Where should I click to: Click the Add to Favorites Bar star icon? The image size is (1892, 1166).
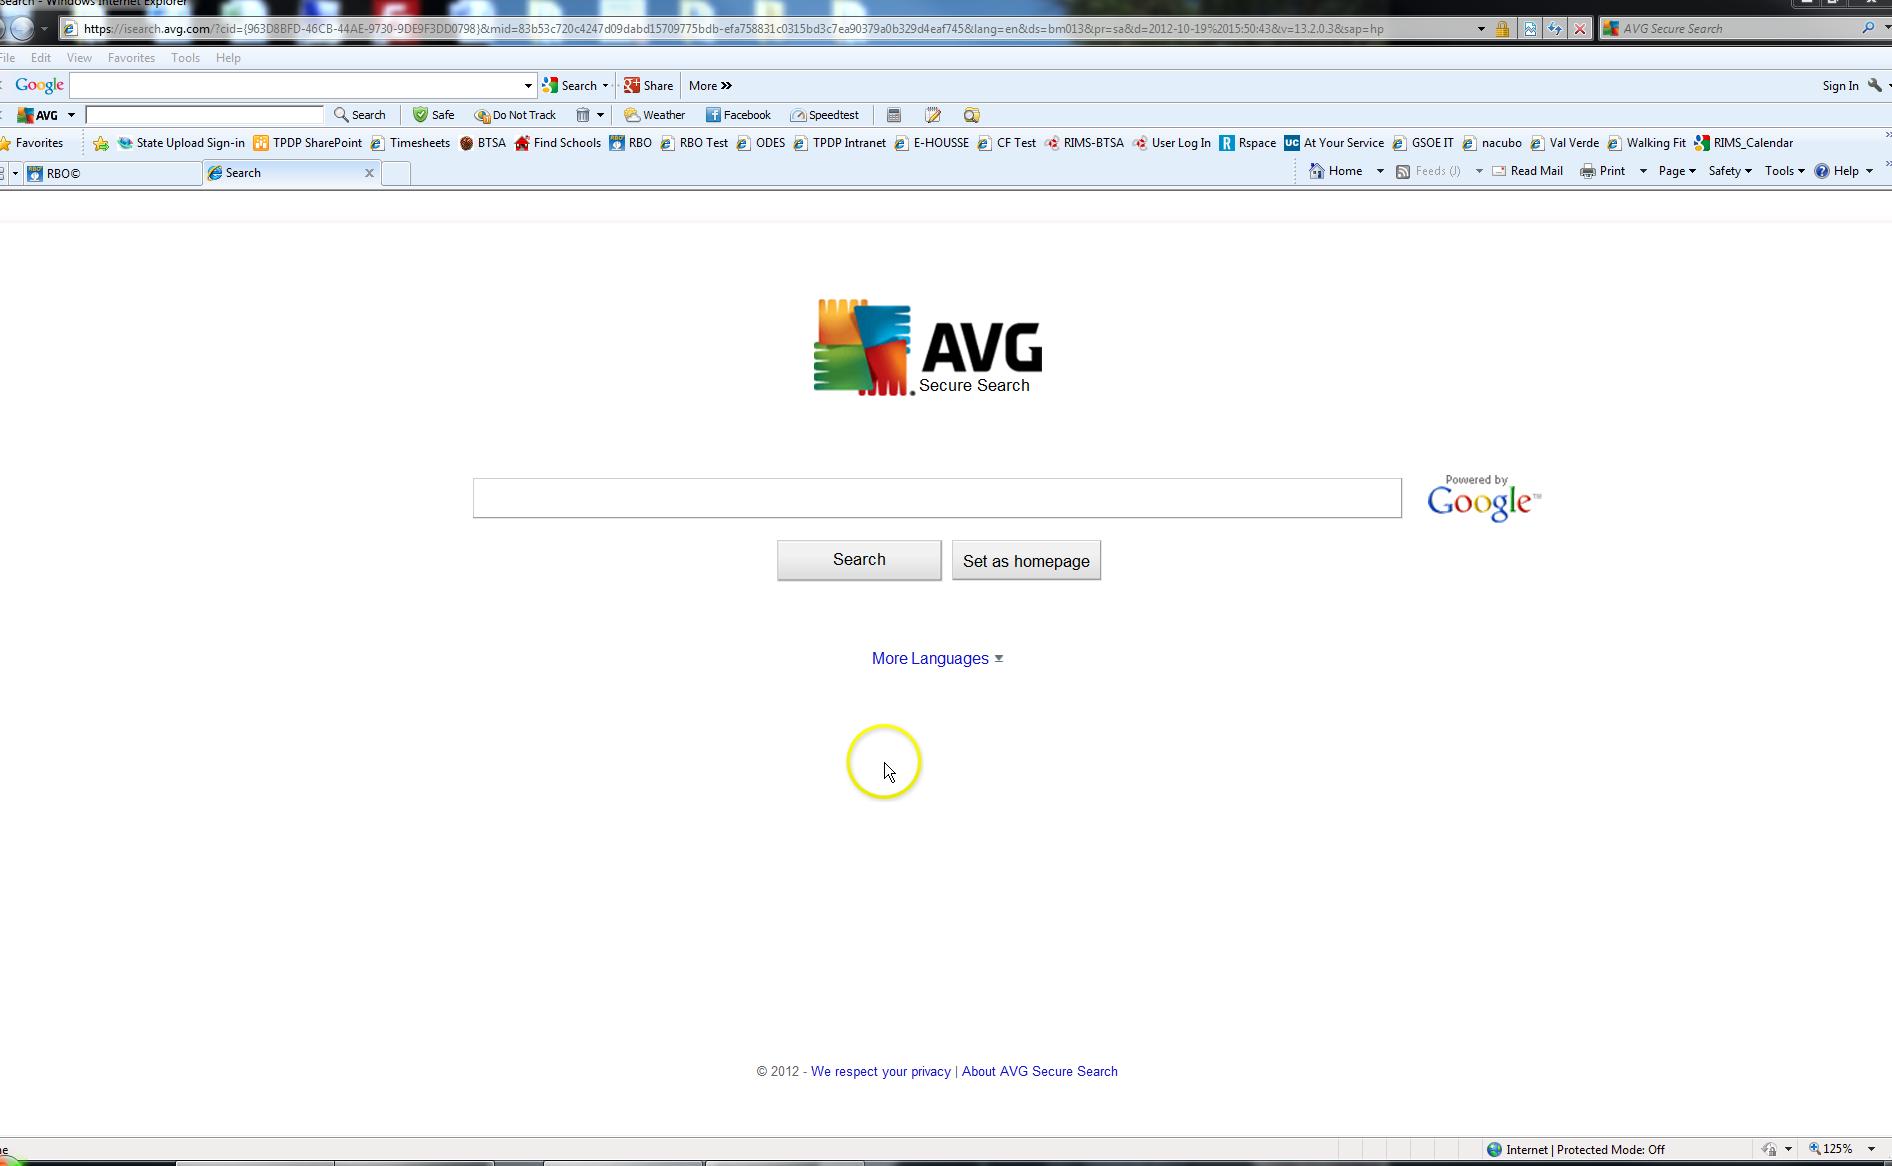click(101, 143)
